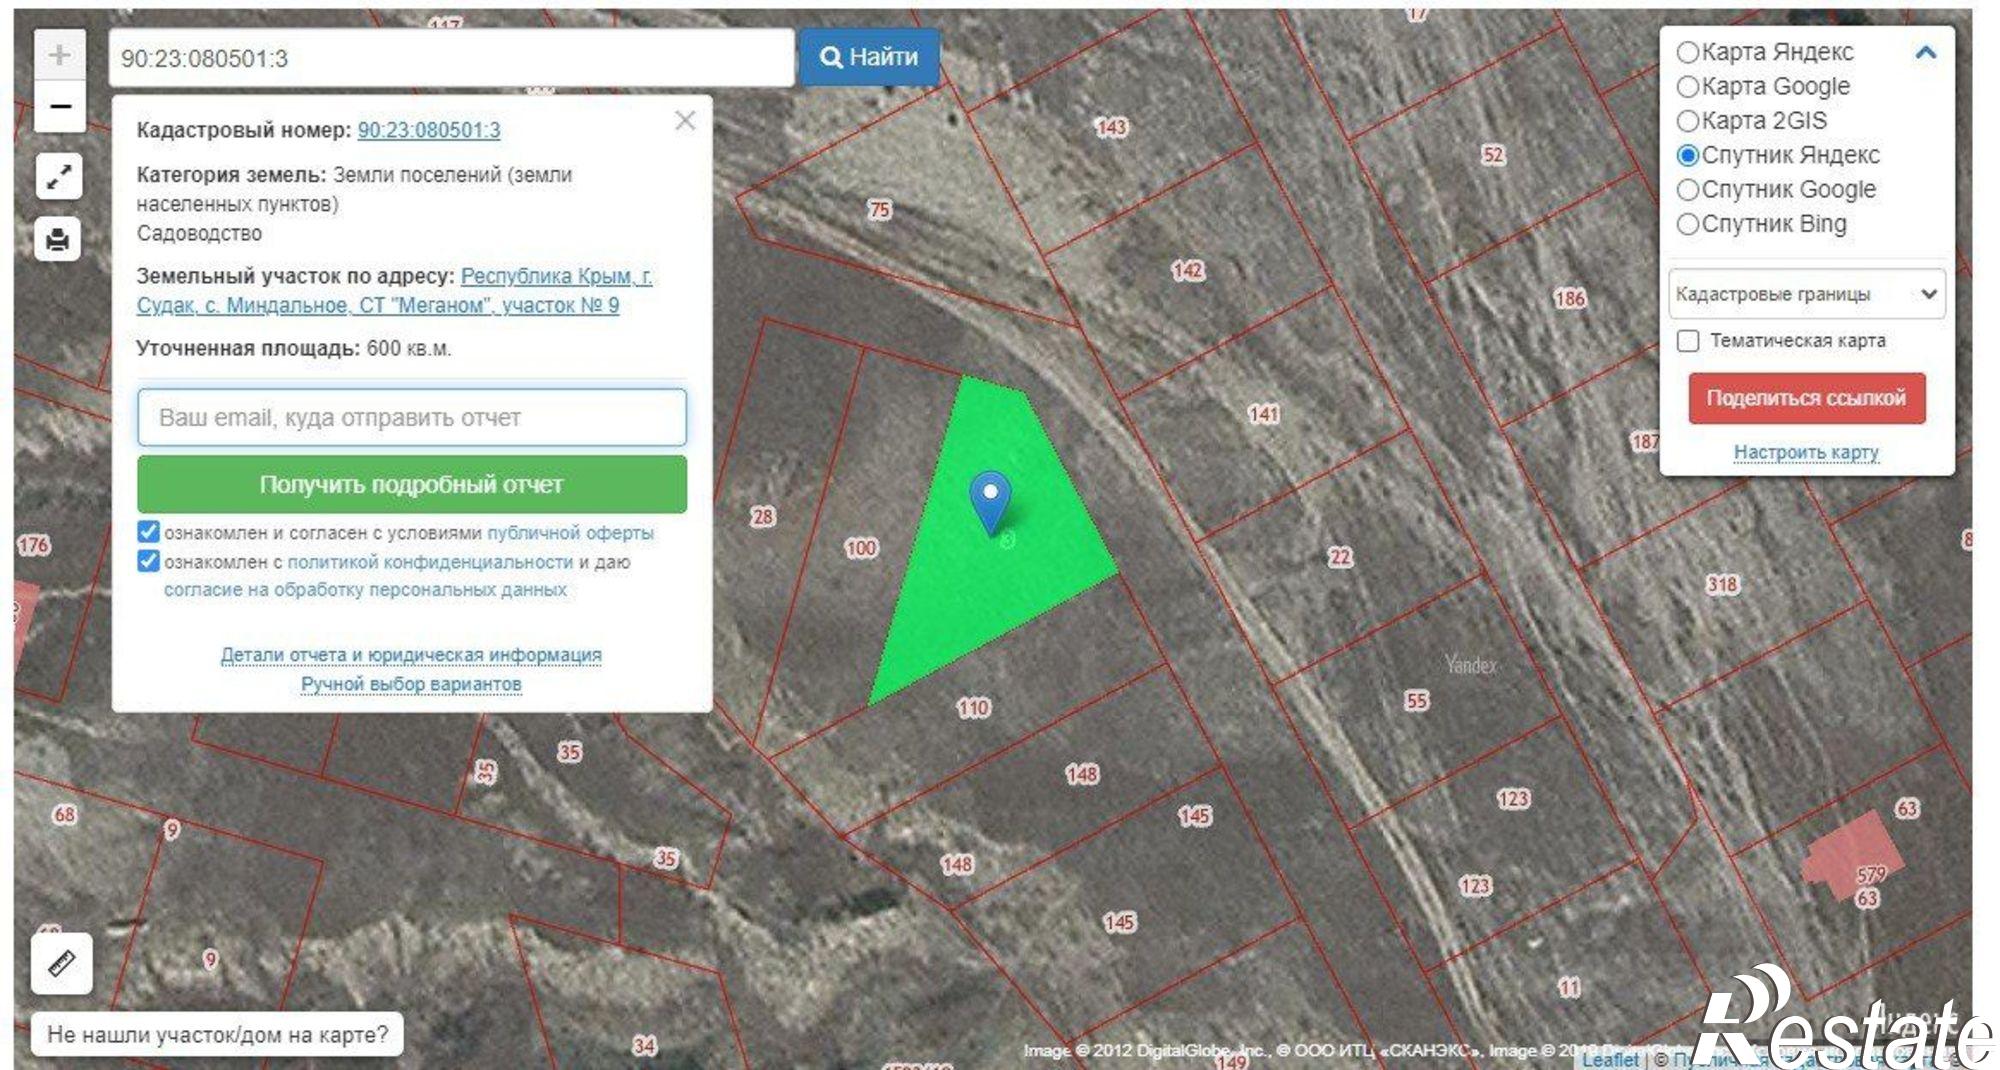Click the Найти search button
2000x1070 pixels.
869,57
